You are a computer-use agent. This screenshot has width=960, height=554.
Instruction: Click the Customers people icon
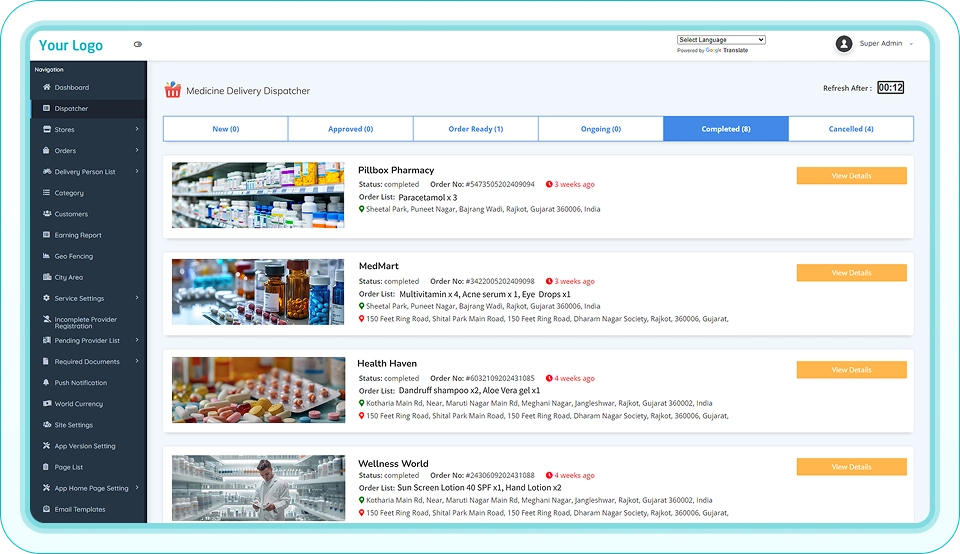click(47, 214)
